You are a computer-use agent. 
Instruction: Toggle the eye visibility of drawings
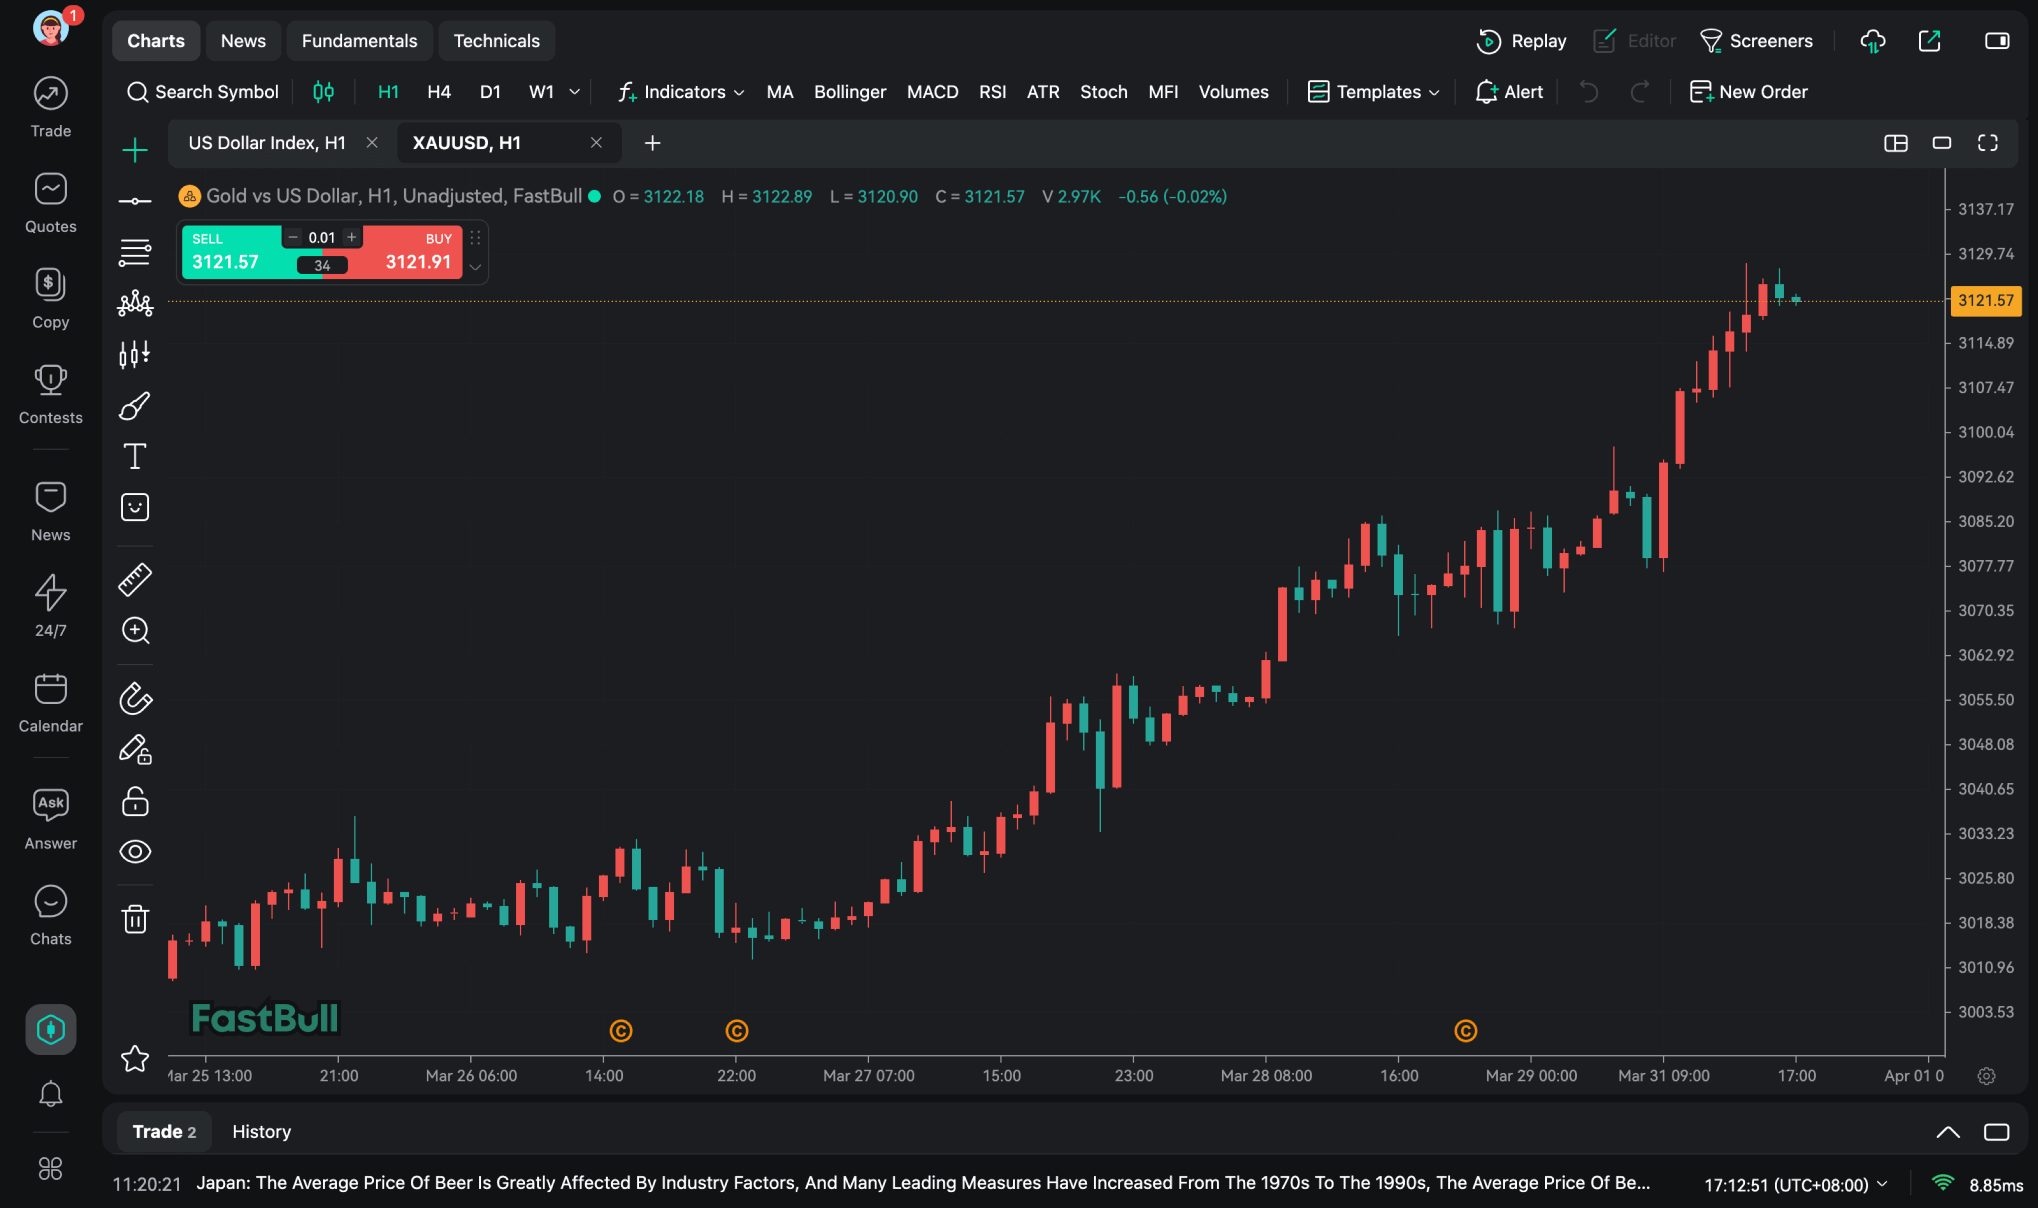point(135,851)
